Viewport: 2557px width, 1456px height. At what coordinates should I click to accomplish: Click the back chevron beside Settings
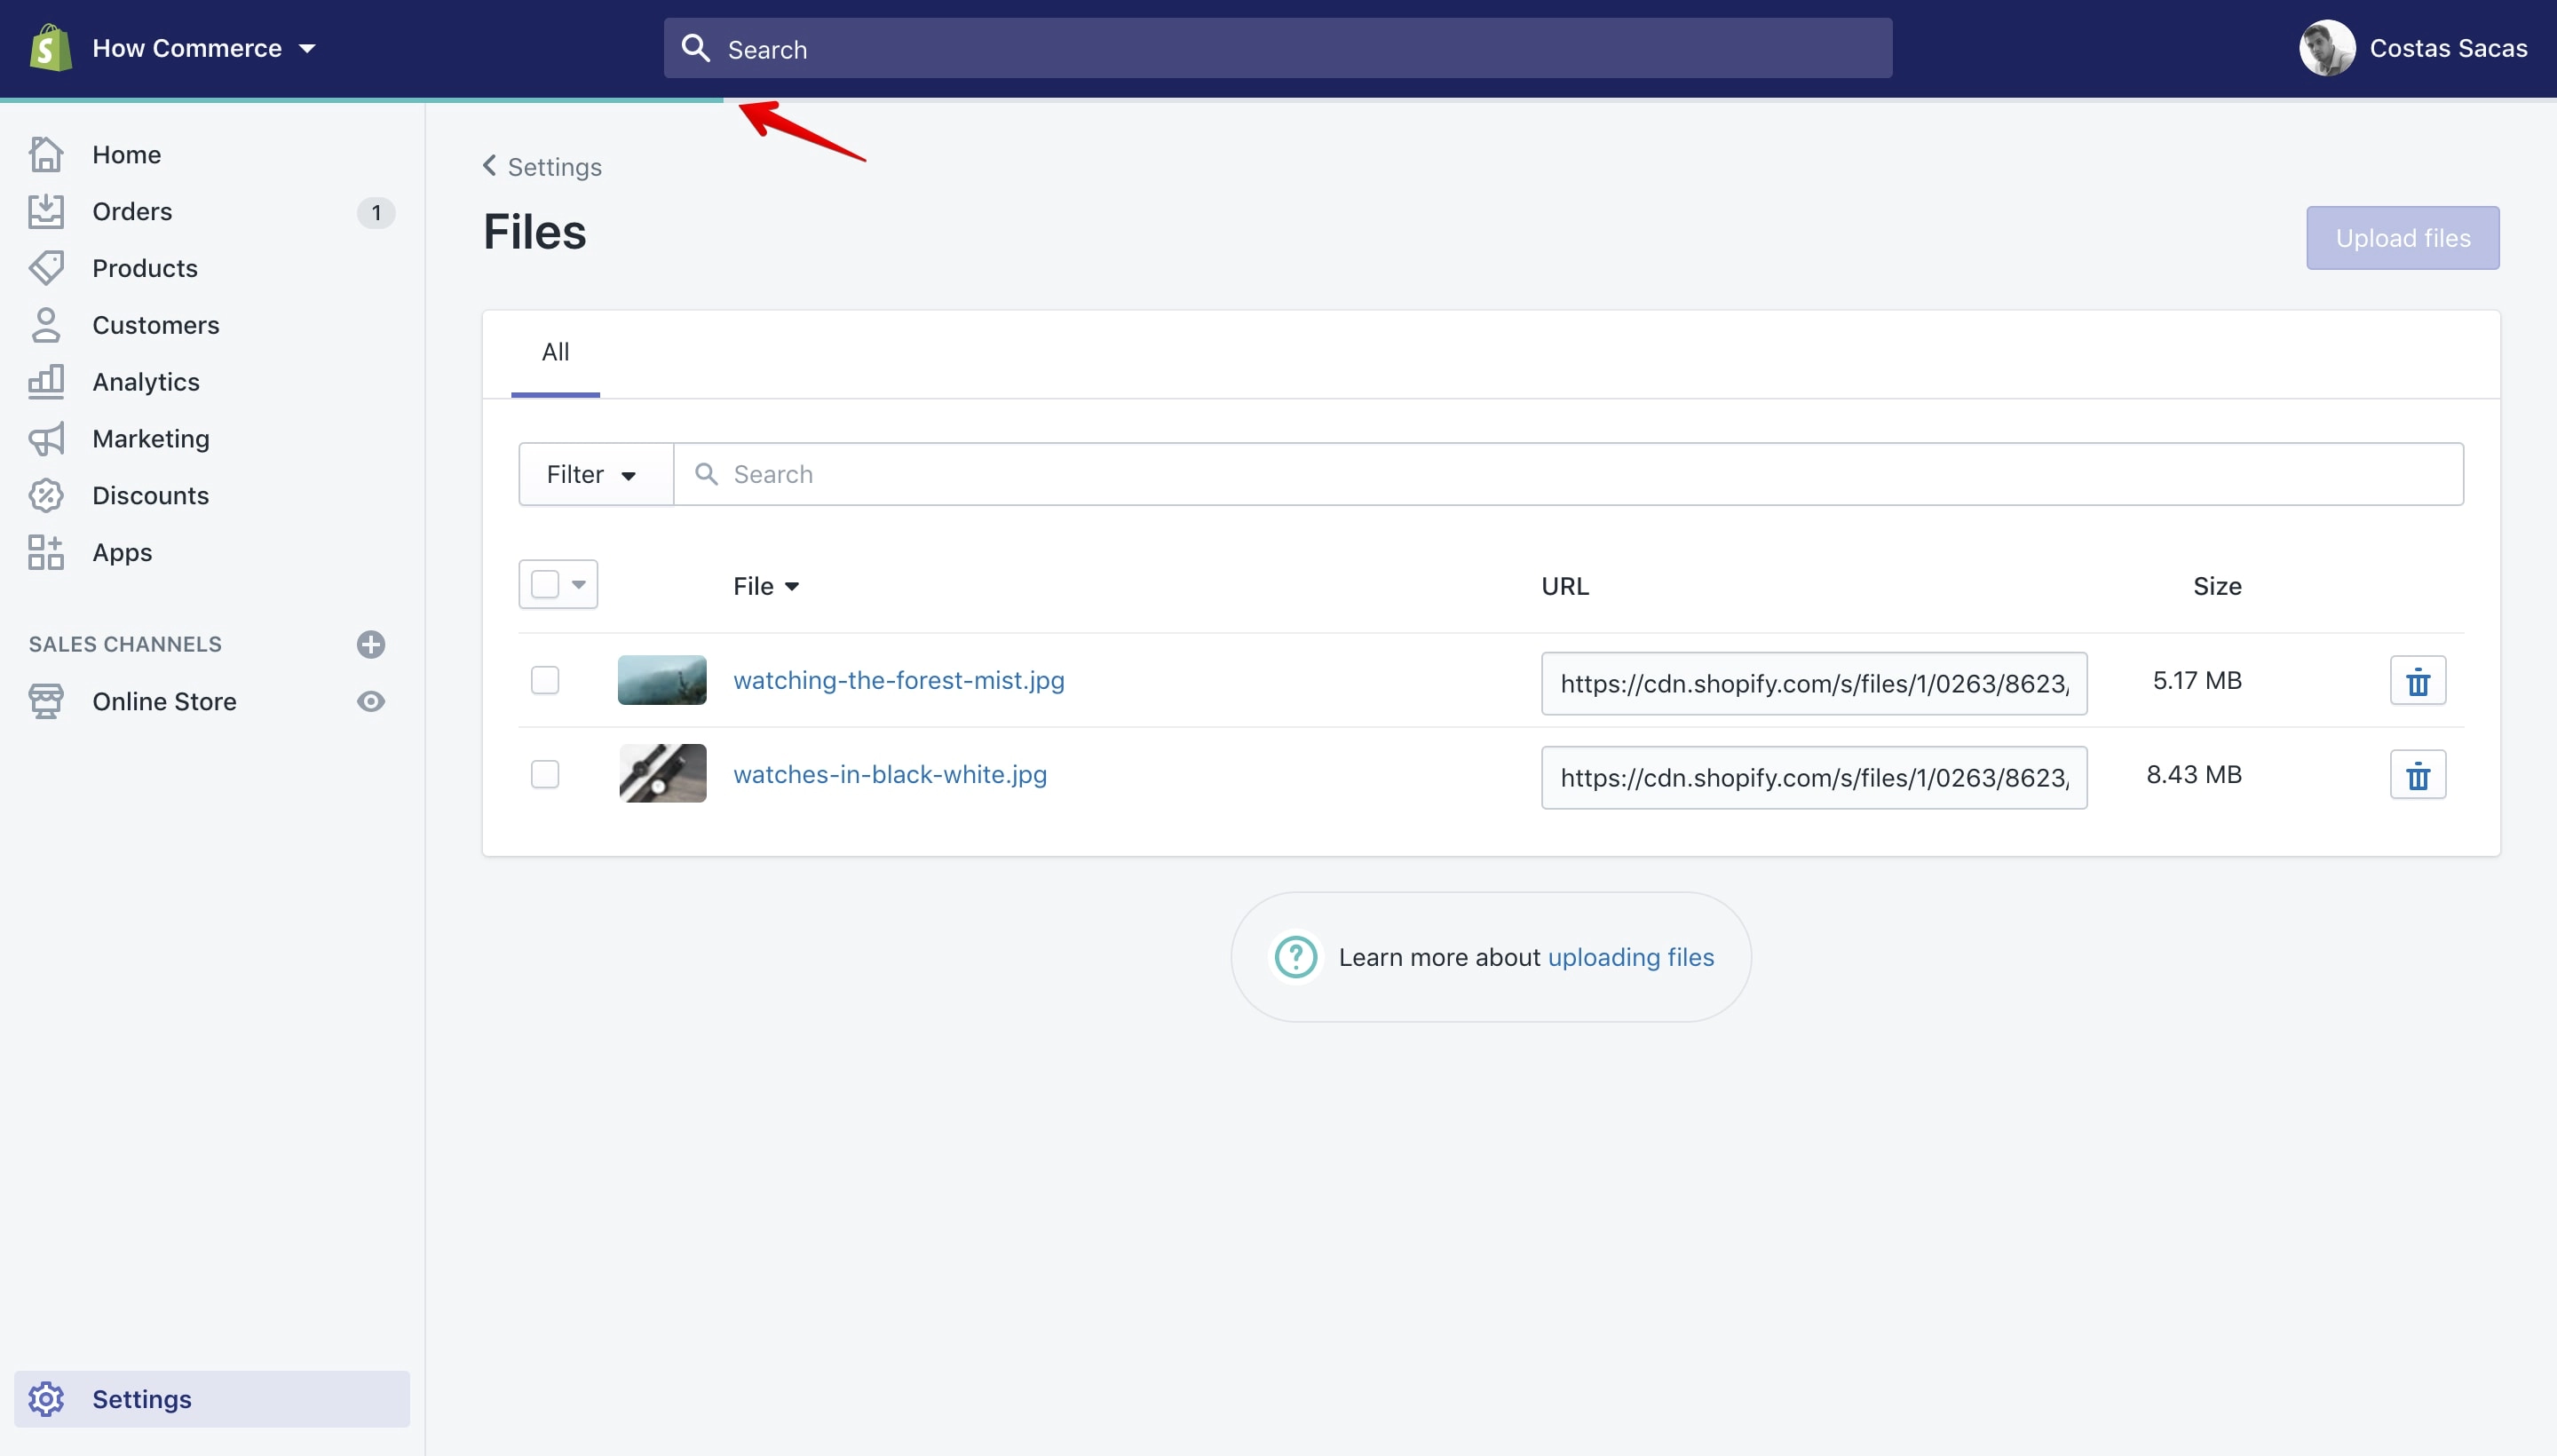tap(490, 166)
